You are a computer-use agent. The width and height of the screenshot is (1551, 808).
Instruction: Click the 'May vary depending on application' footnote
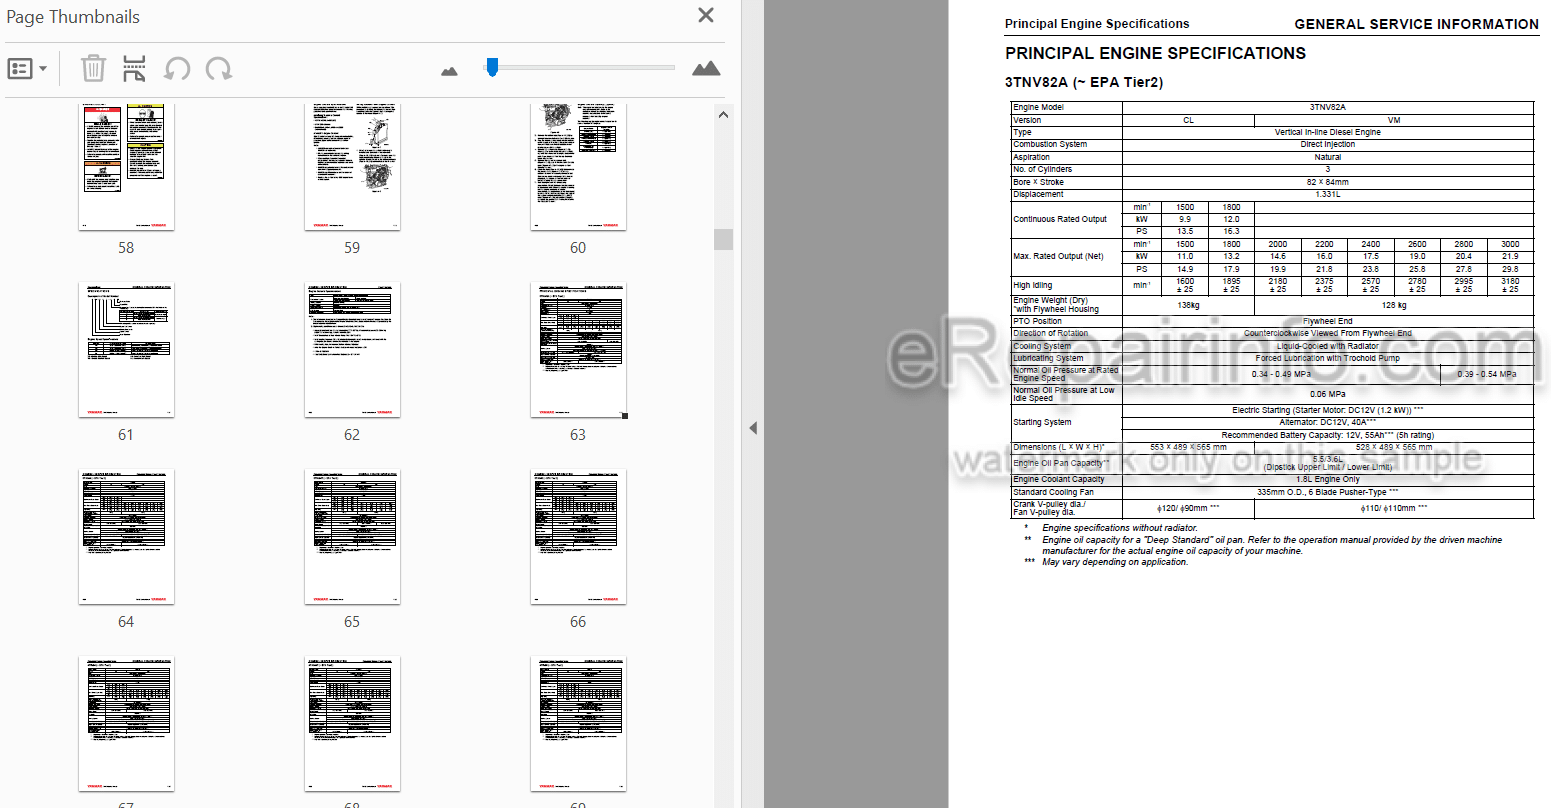pos(1114,562)
